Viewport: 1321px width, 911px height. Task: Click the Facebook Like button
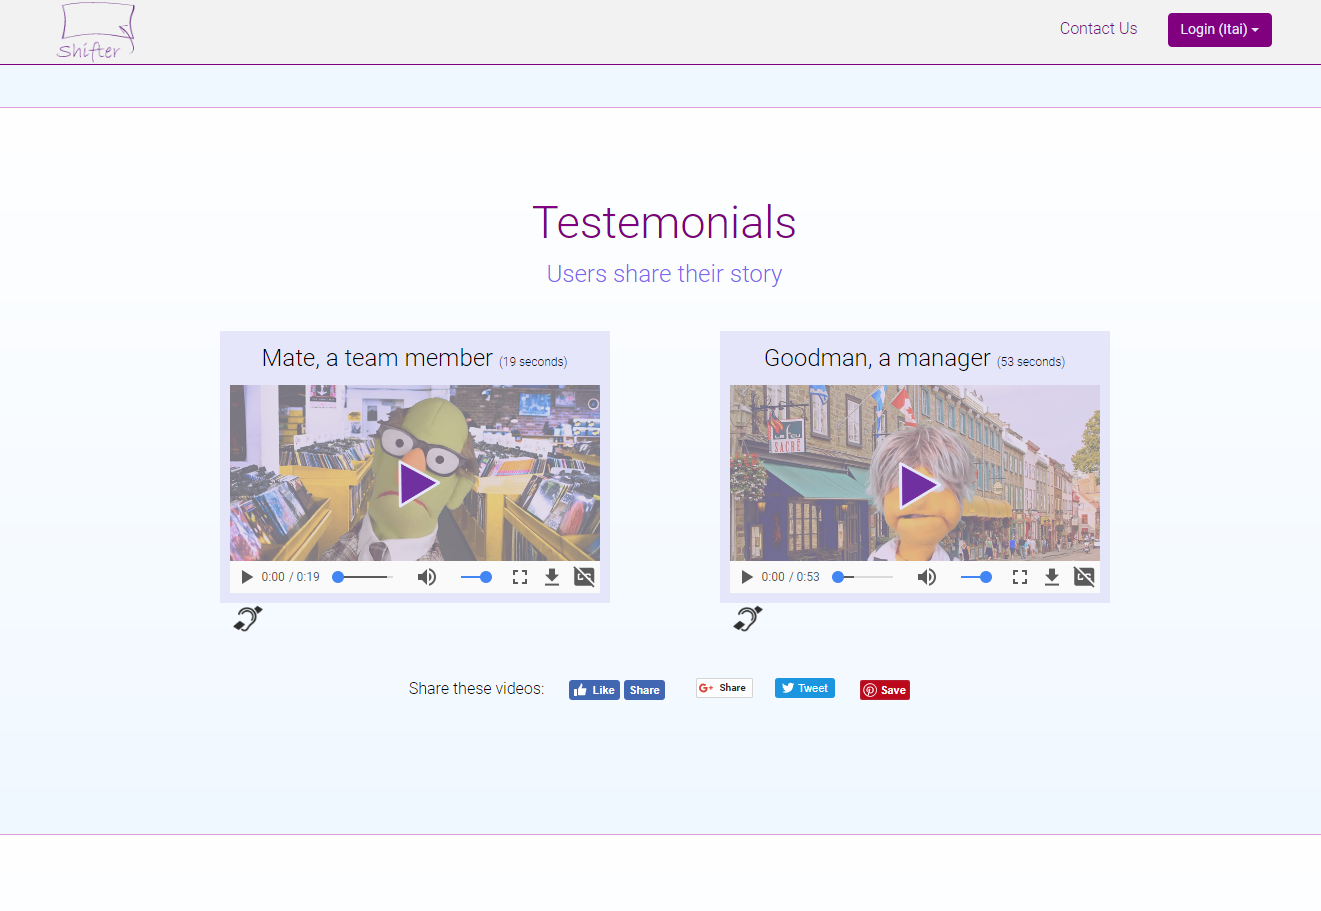[x=594, y=690]
